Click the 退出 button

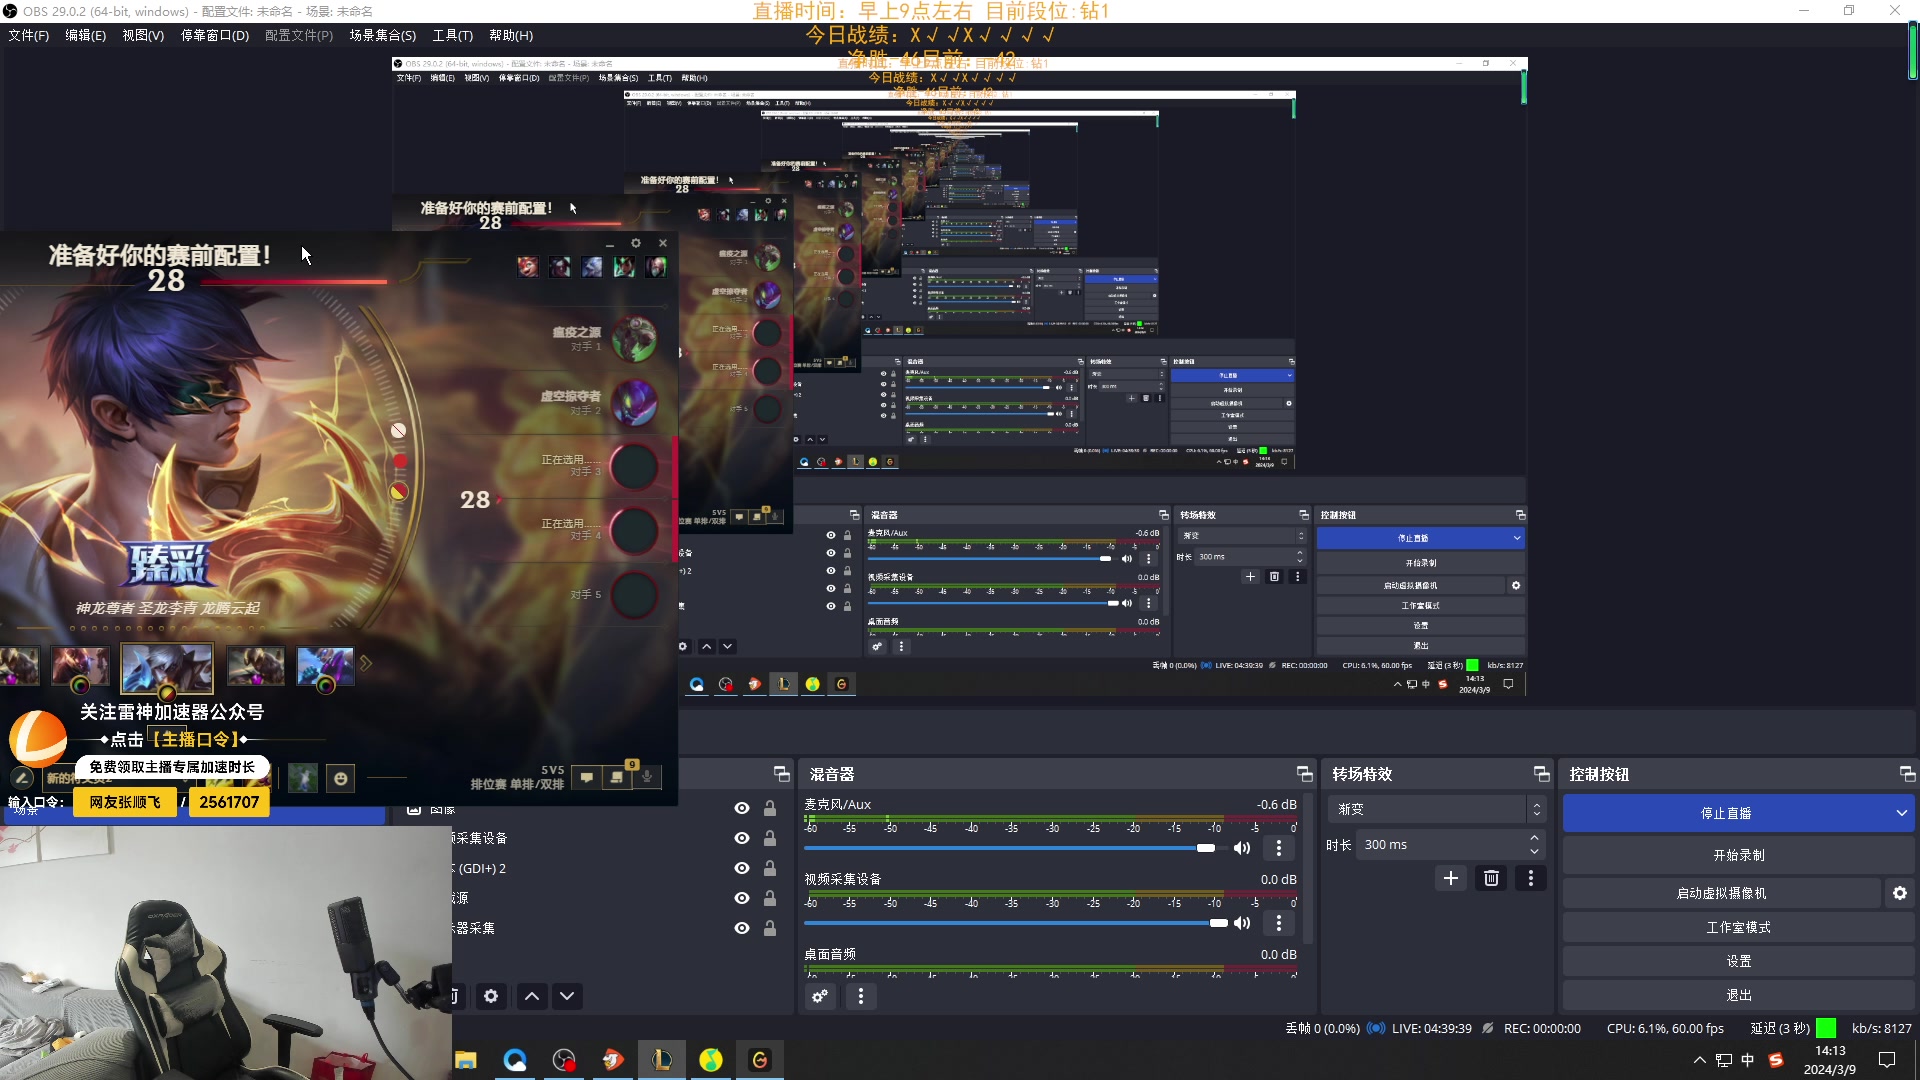[x=1738, y=995]
